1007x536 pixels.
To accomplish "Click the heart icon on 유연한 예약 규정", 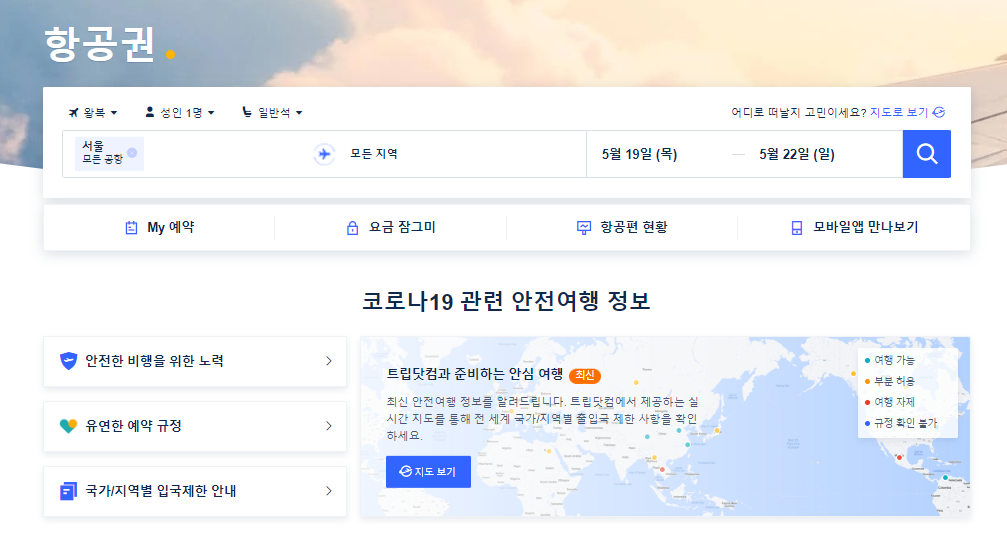I will 68,426.
